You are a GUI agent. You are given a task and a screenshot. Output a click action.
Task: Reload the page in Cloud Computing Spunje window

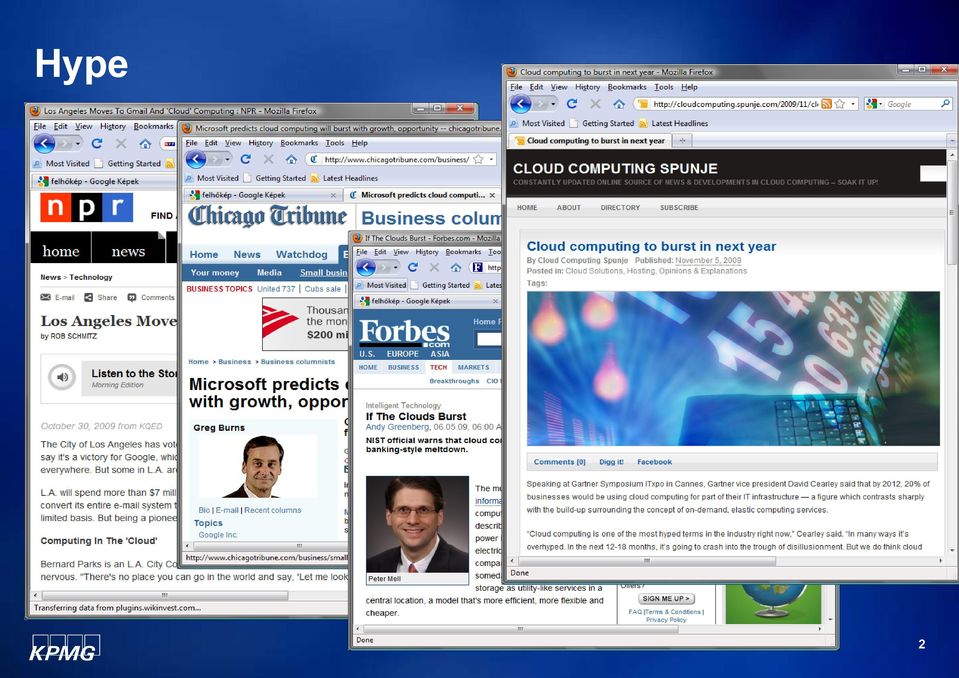point(572,104)
